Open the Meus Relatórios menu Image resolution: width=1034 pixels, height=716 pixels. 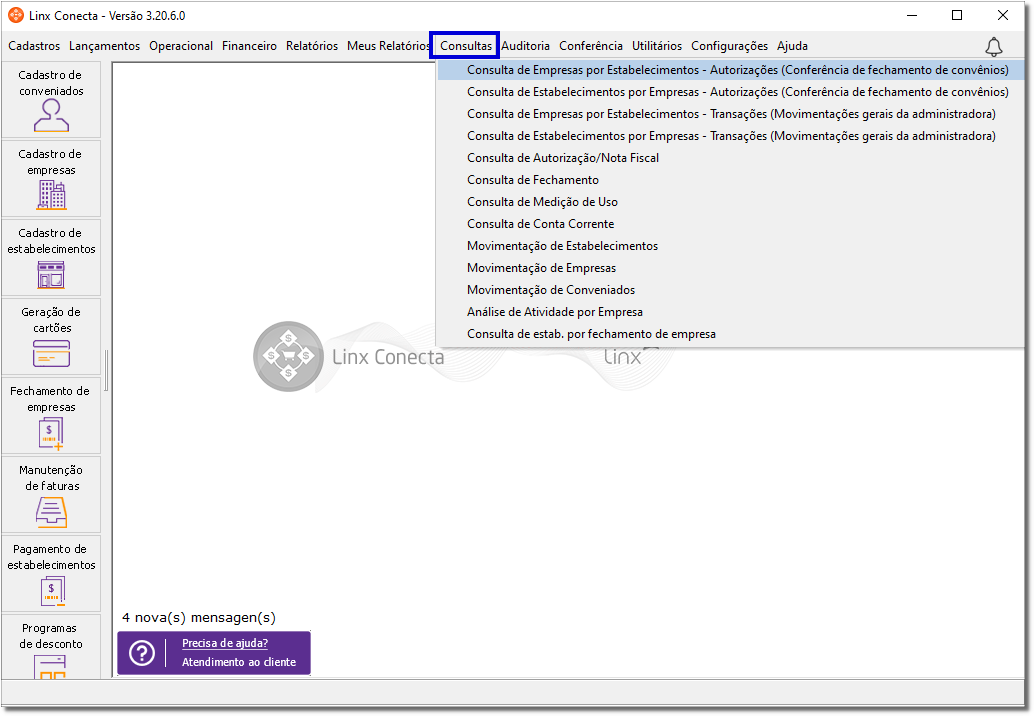click(x=388, y=46)
